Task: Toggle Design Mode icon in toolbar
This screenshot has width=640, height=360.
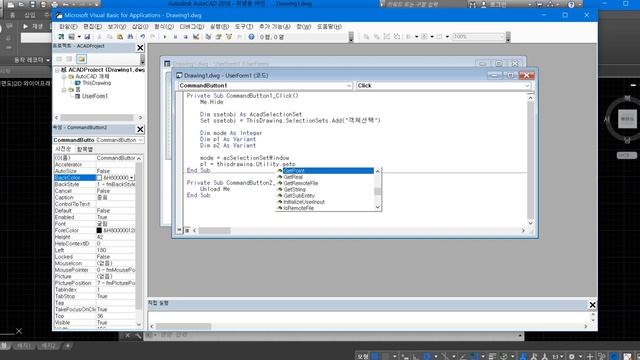Action: [x=196, y=37]
